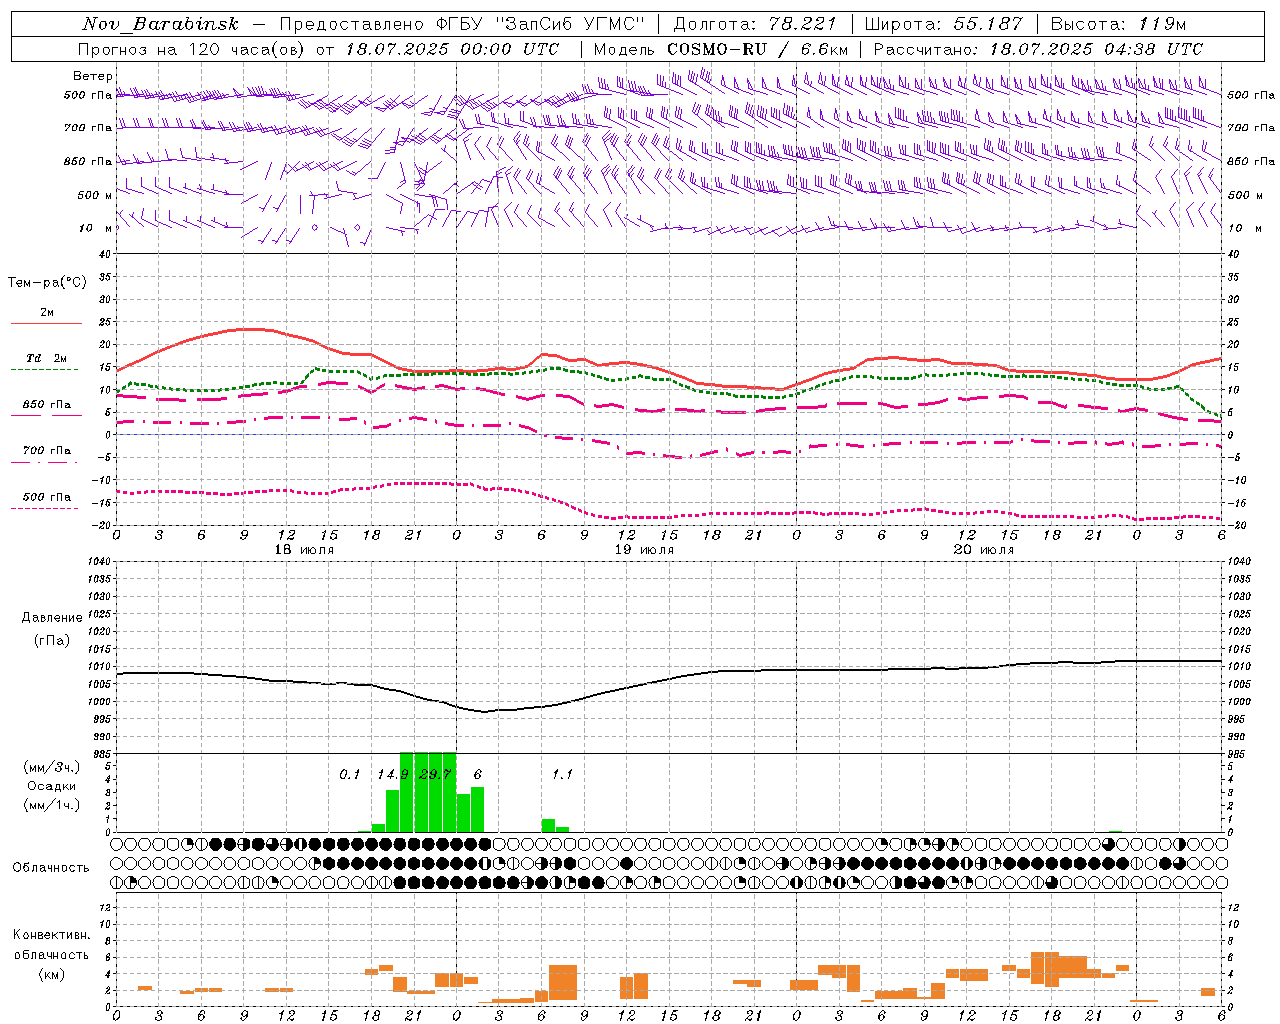
Task: Click the 'Ветер' wind panel label
Action: (93, 76)
